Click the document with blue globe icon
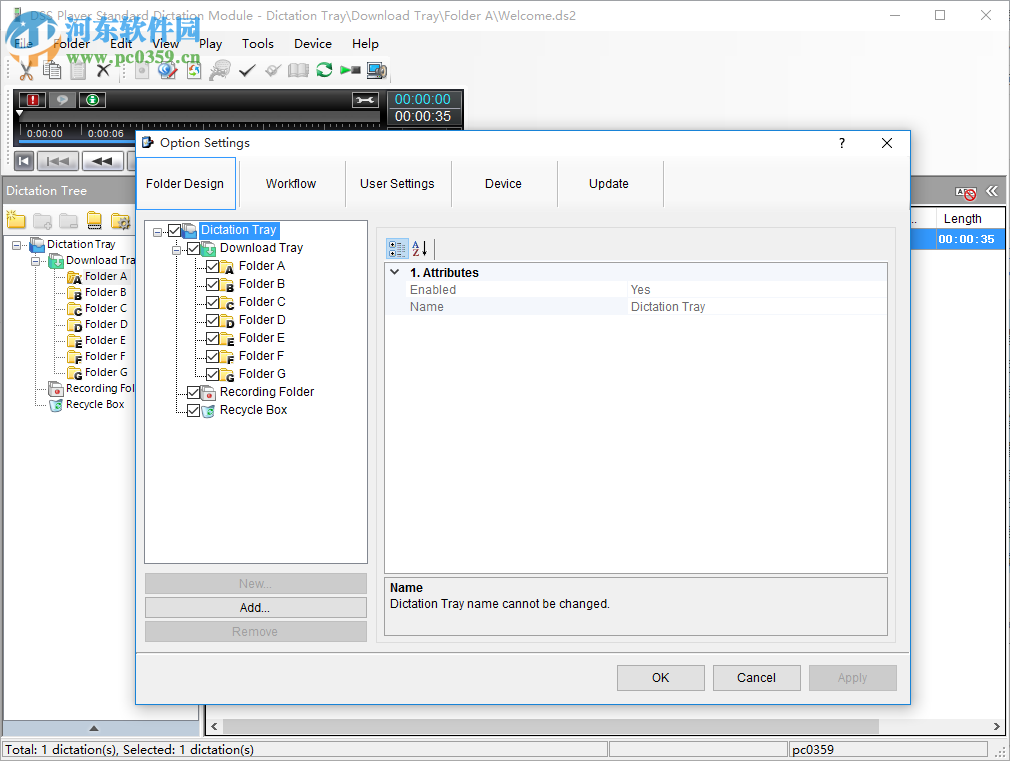 click(x=168, y=70)
